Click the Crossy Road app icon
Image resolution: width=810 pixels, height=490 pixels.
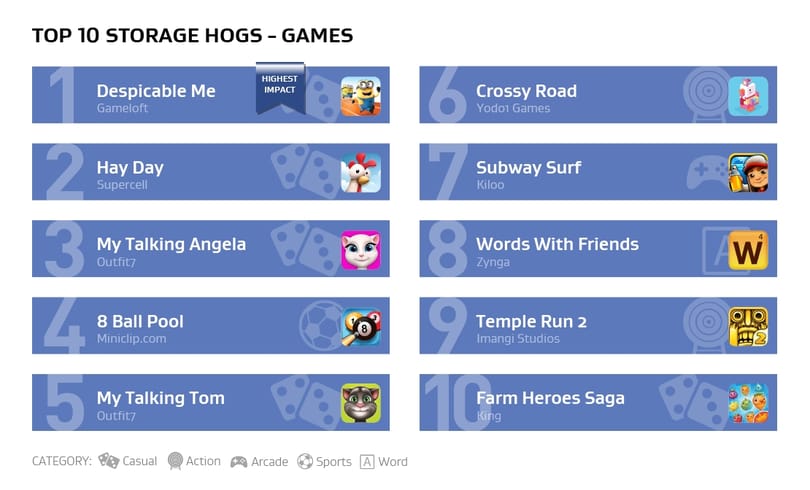pos(748,96)
